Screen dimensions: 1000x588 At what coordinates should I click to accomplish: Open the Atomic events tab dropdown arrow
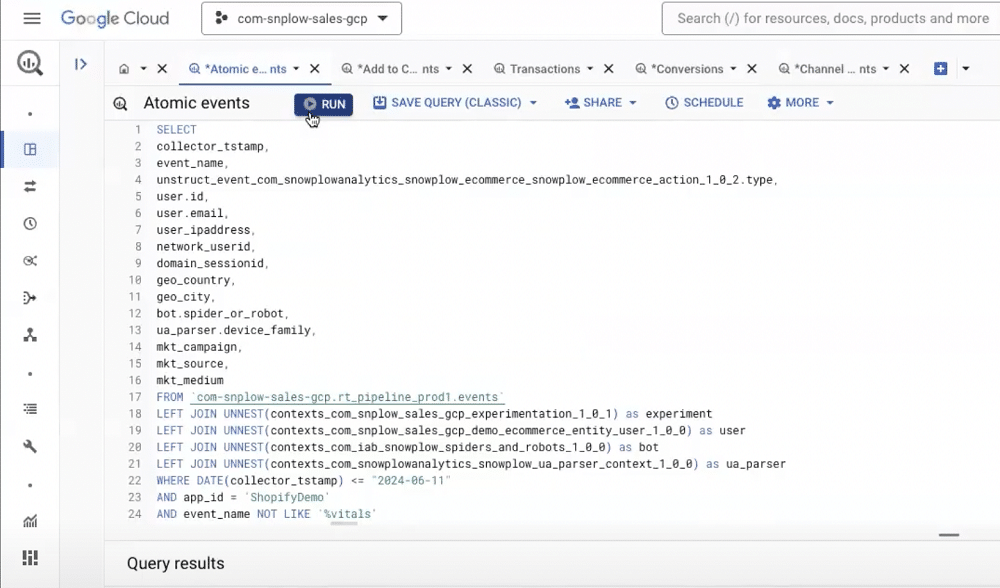tap(296, 69)
